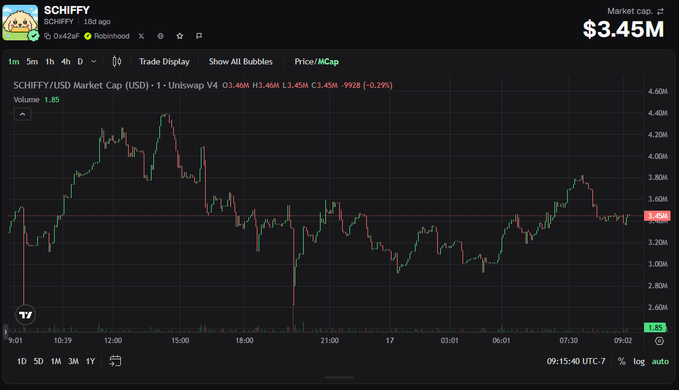Open the token's X profile icon
The height and width of the screenshot is (390, 679).
click(141, 36)
